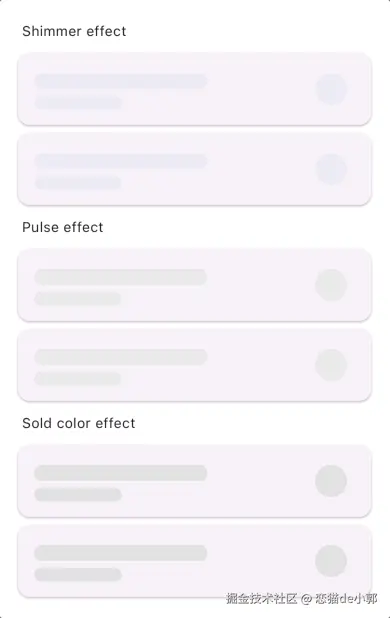Click the circular avatar placeholder in first Shimmer card
The height and width of the screenshot is (618, 390).
(331, 89)
